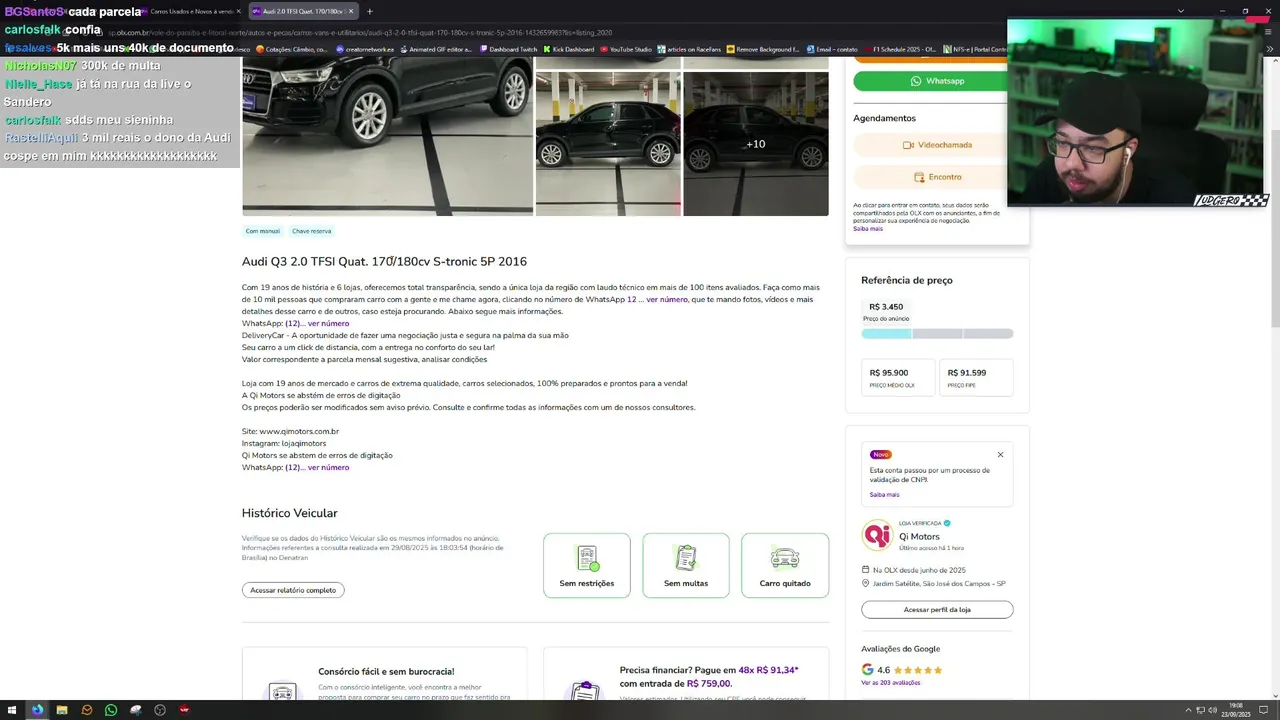Open the Sem multas card

(686, 566)
